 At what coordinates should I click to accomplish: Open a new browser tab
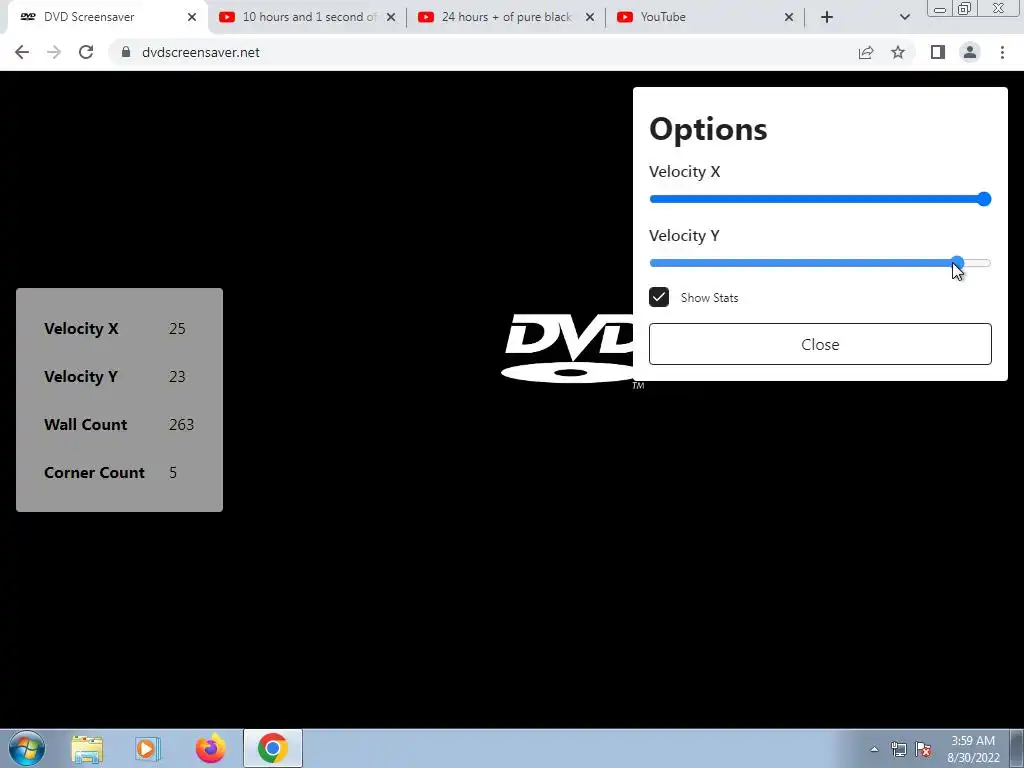(827, 17)
